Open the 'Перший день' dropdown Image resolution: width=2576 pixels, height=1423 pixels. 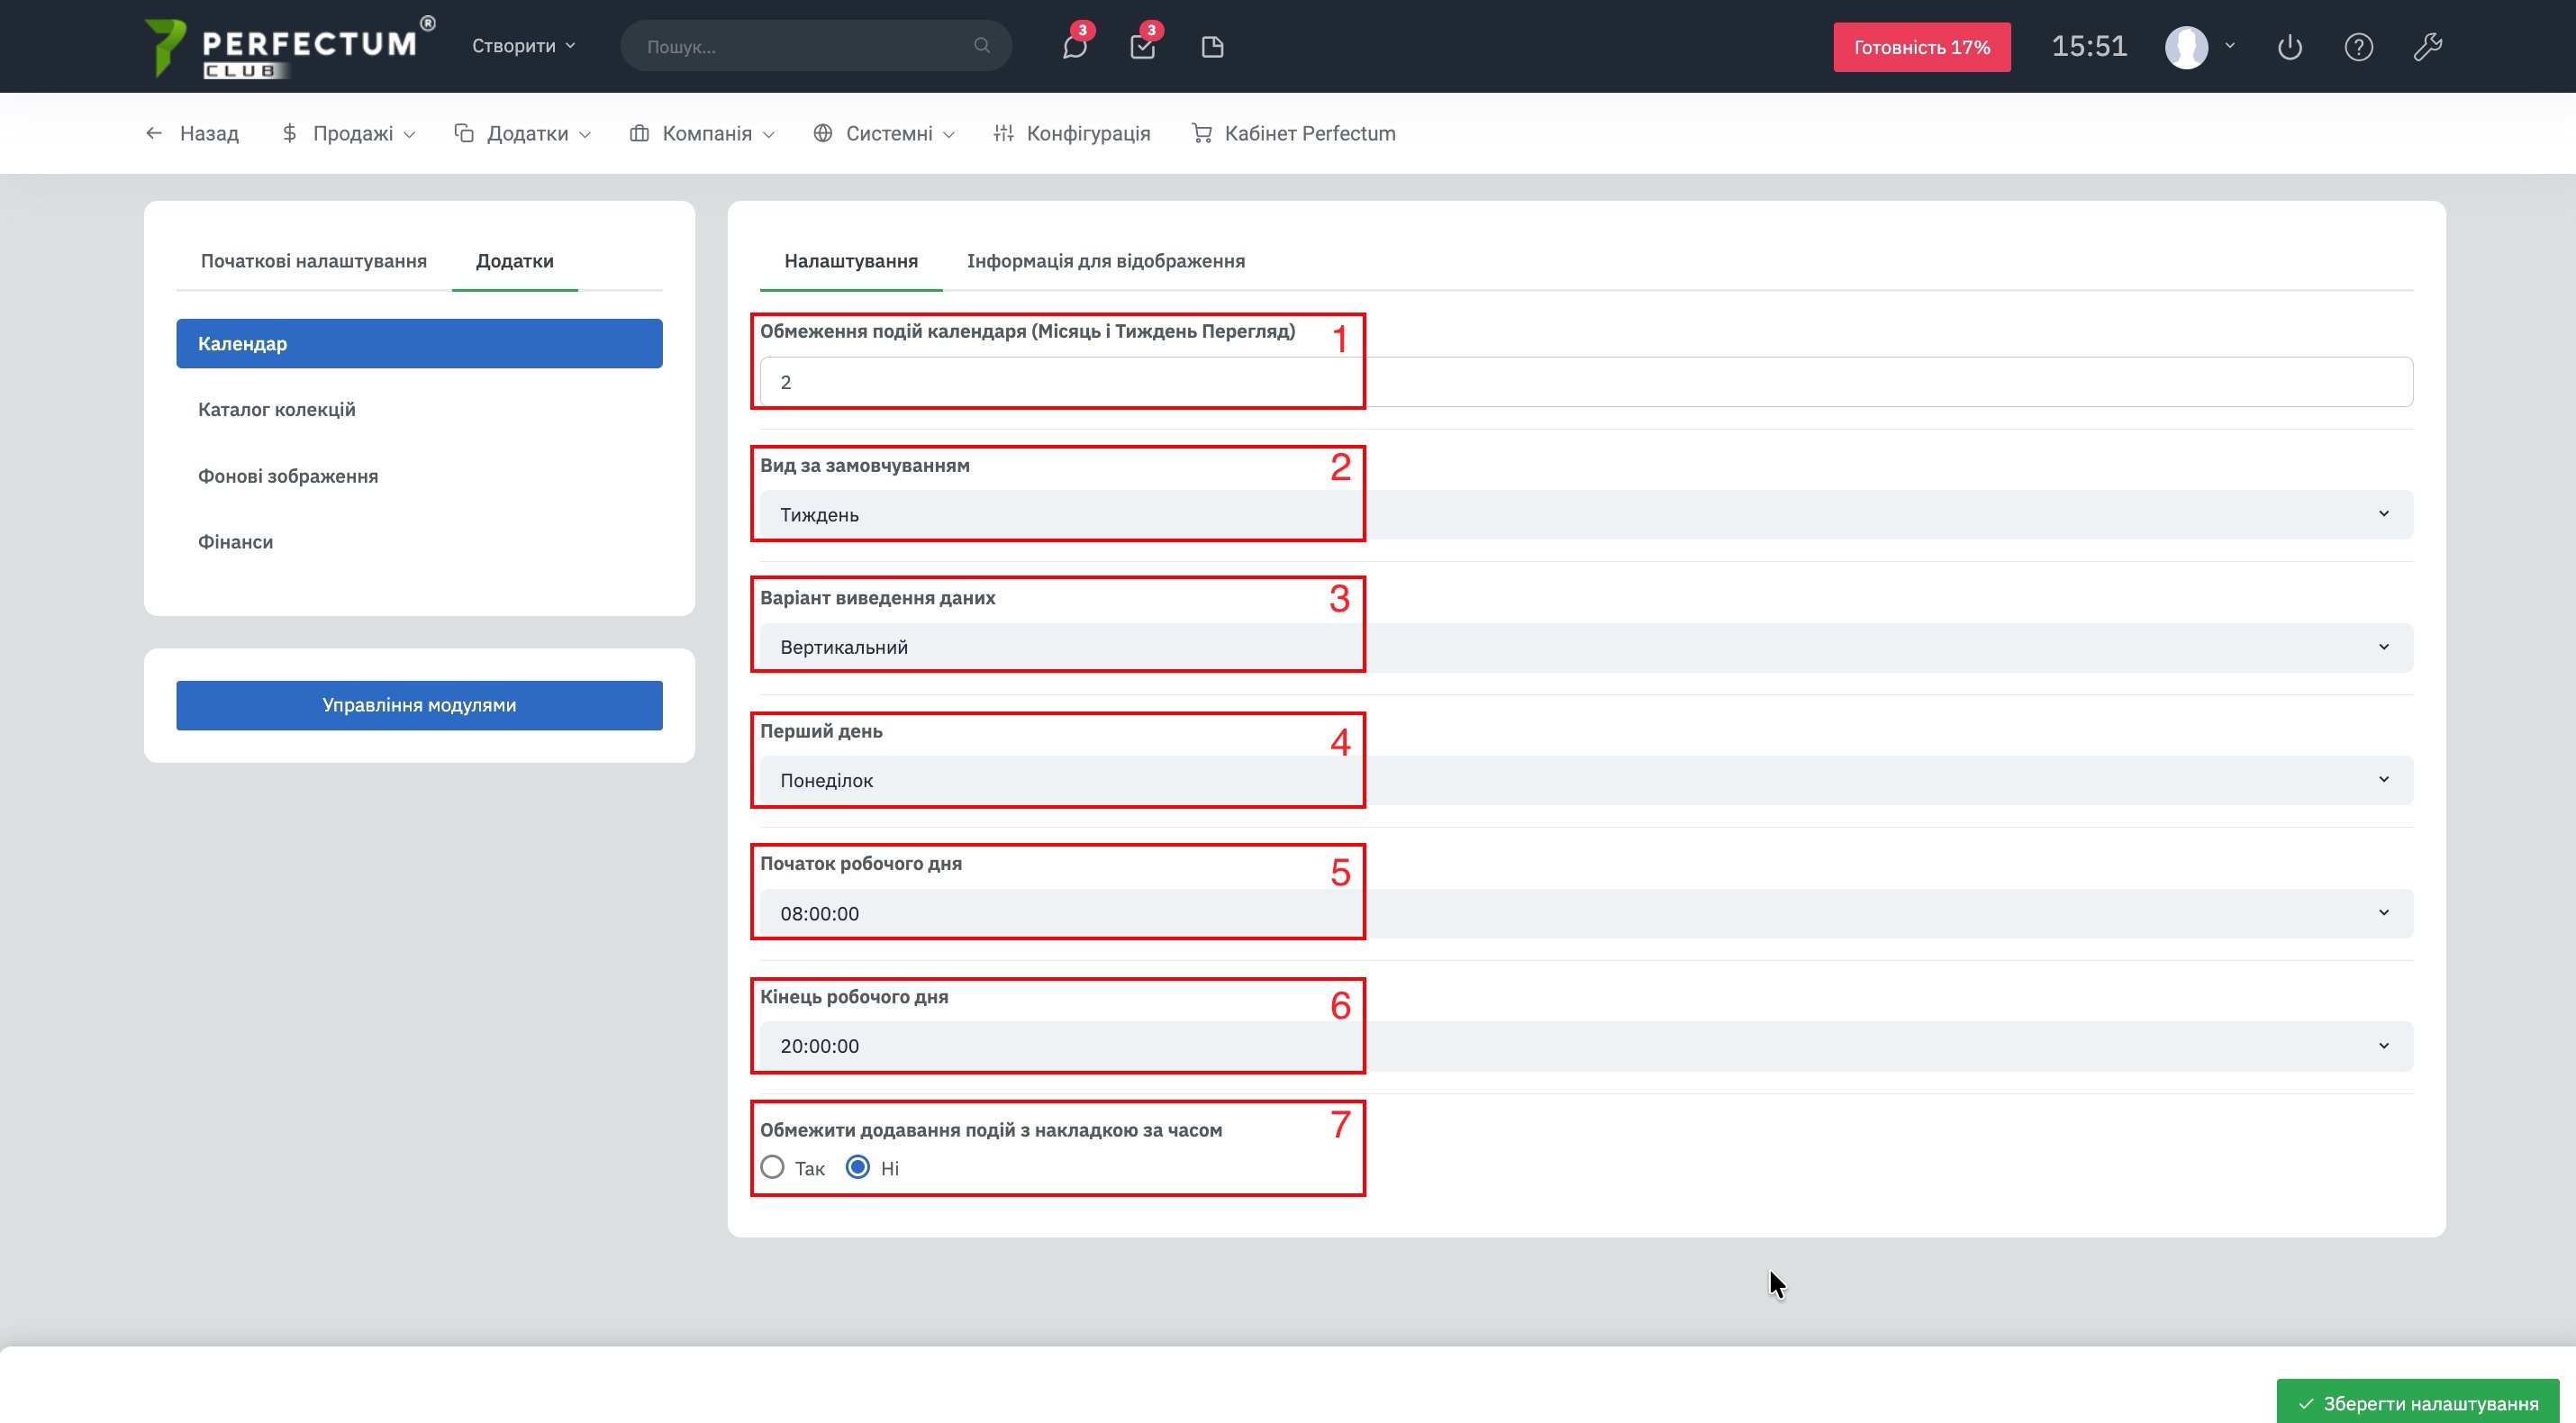(1585, 780)
